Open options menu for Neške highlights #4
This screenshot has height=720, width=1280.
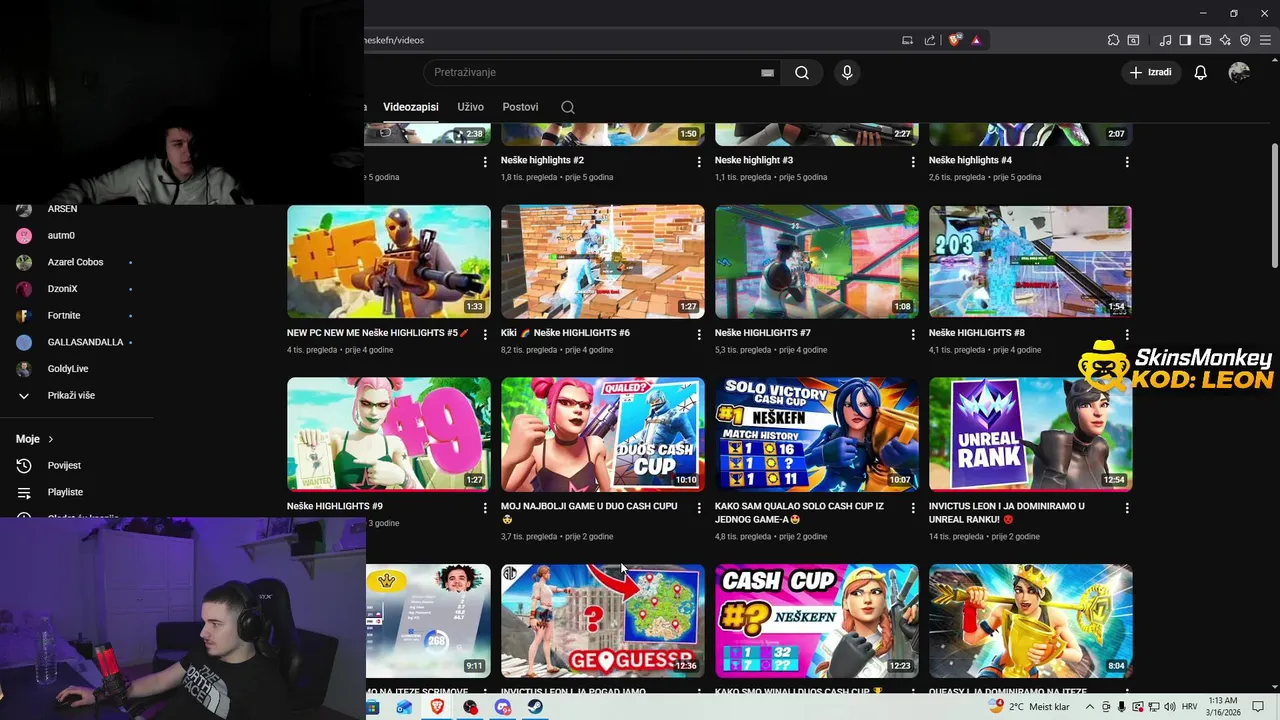click(1127, 162)
